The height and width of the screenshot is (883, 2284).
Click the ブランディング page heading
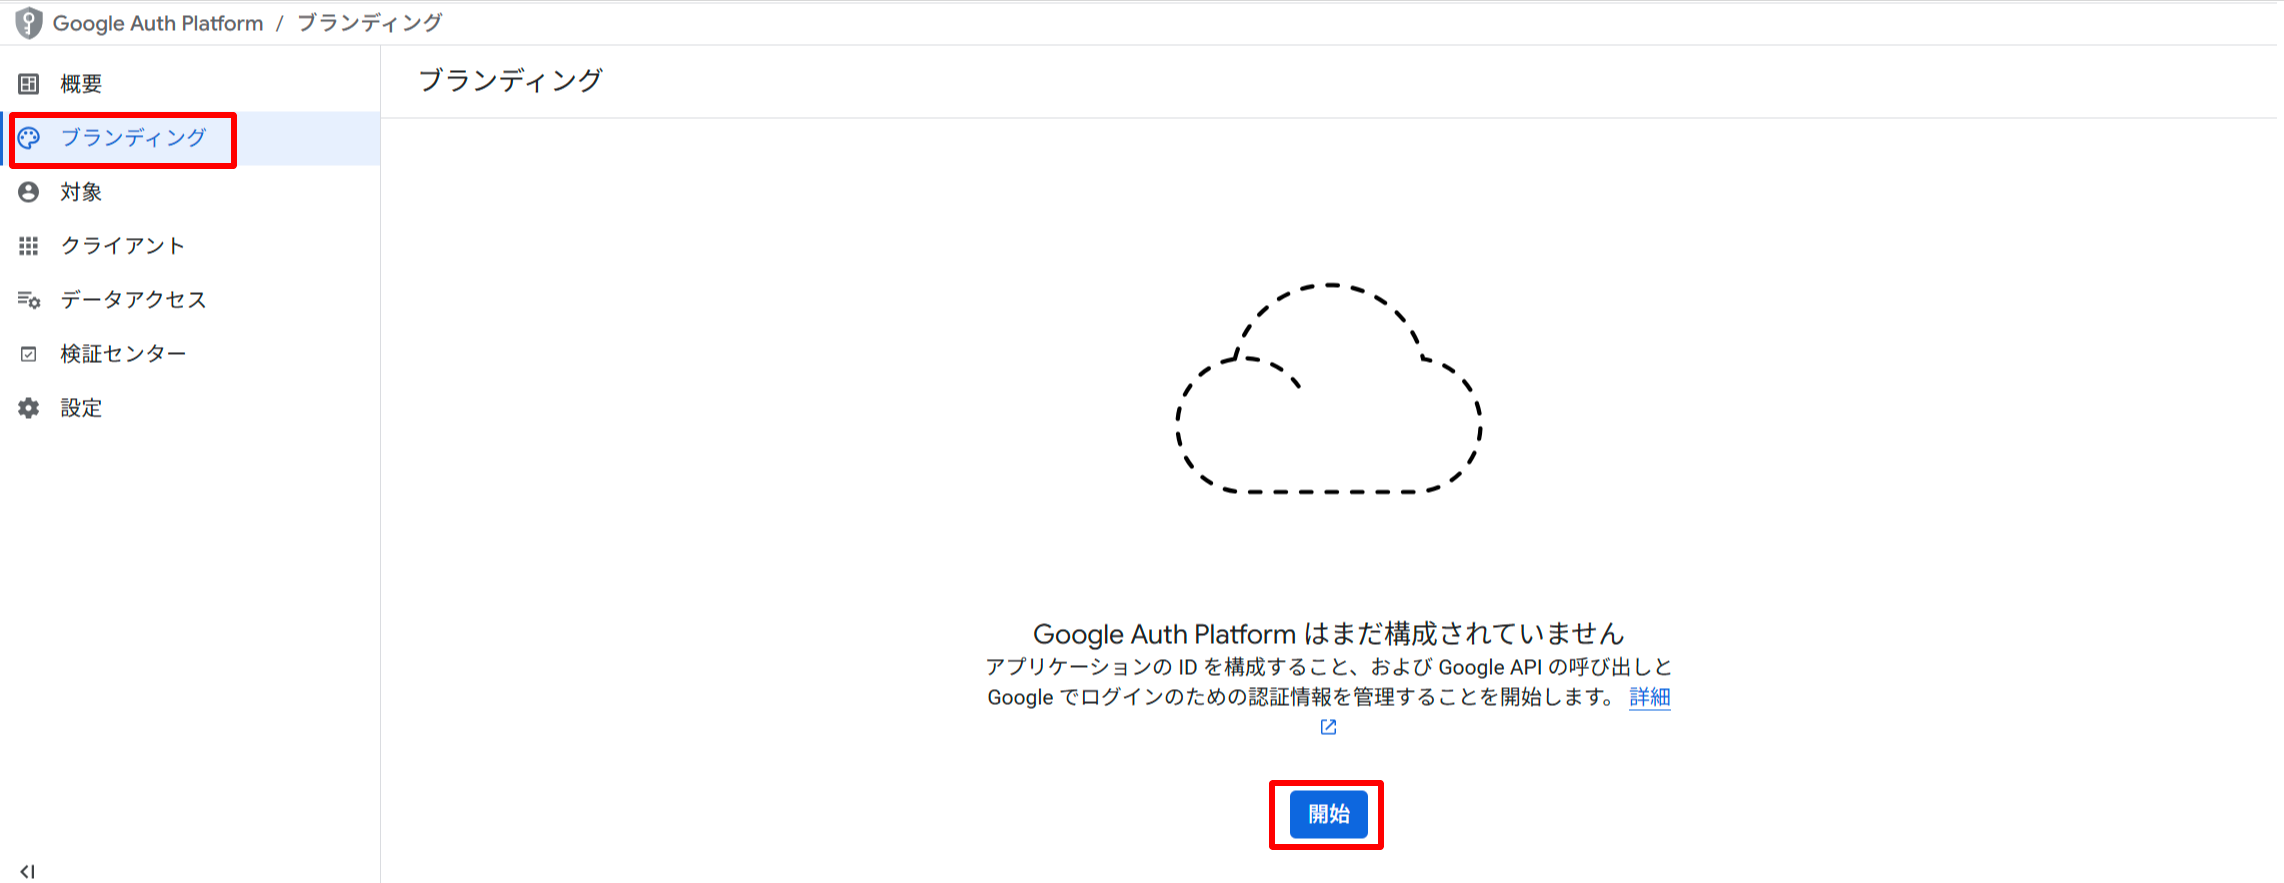(510, 81)
